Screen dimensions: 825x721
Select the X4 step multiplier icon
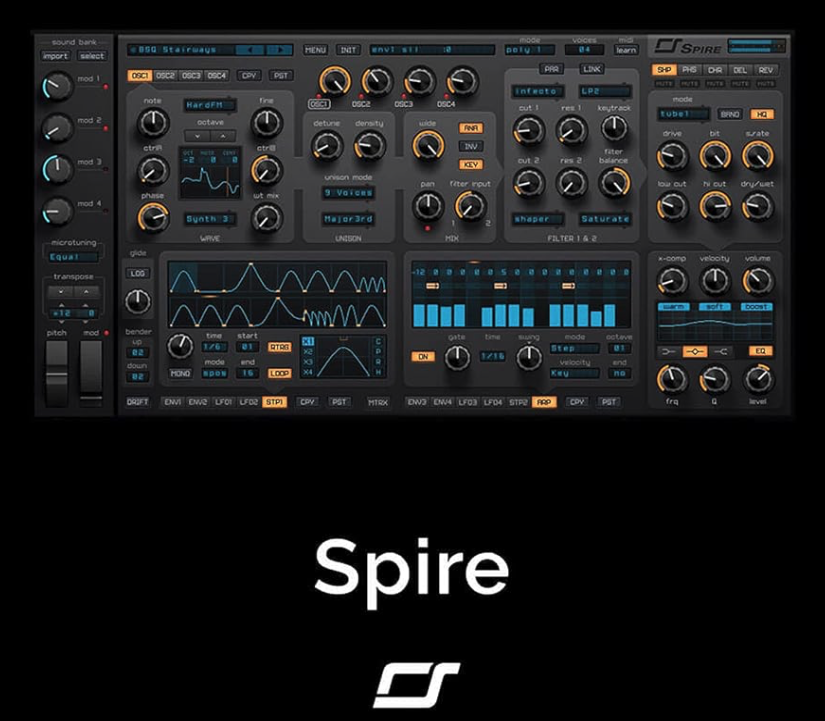[x=309, y=372]
